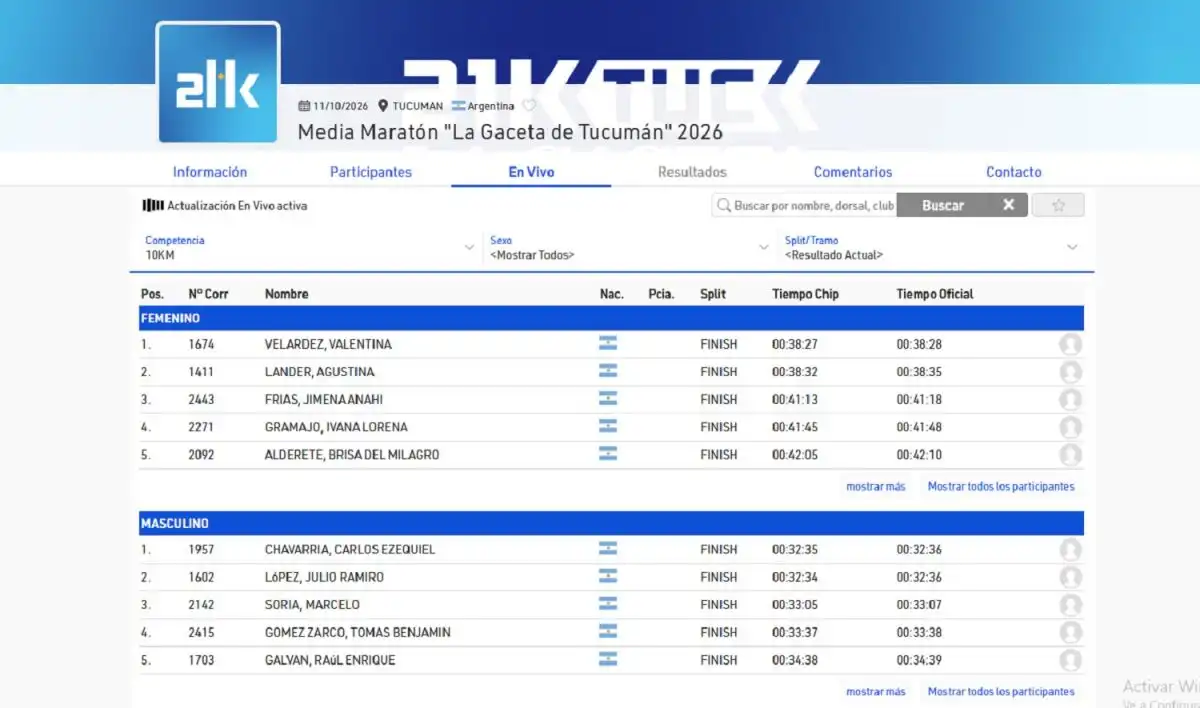Open avatar icon for Gramajo, Ivana Lorena
This screenshot has width=1200, height=708.
point(1070,428)
